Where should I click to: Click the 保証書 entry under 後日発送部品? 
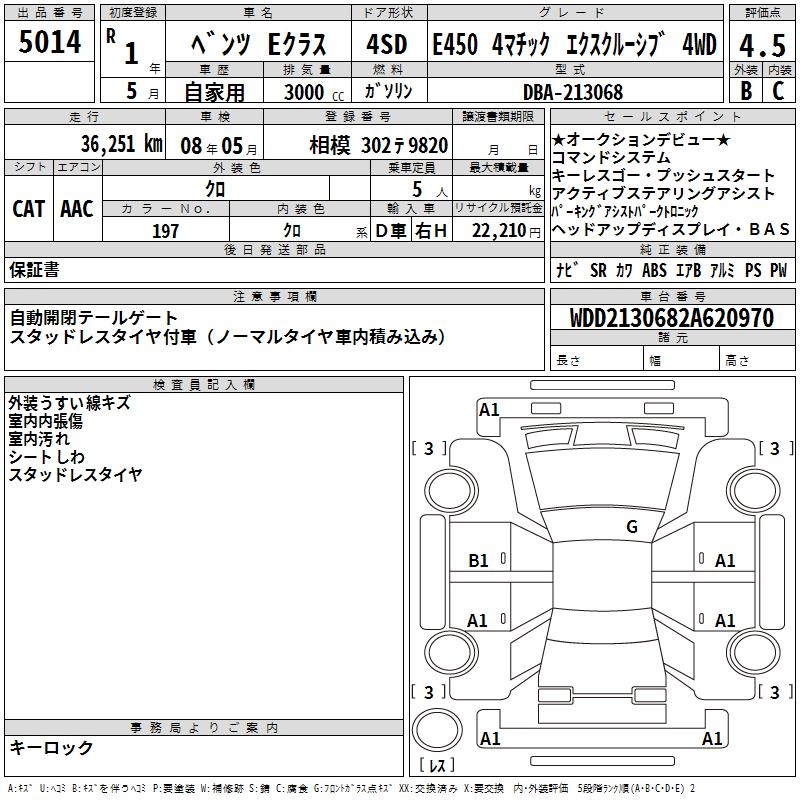tap(35, 270)
